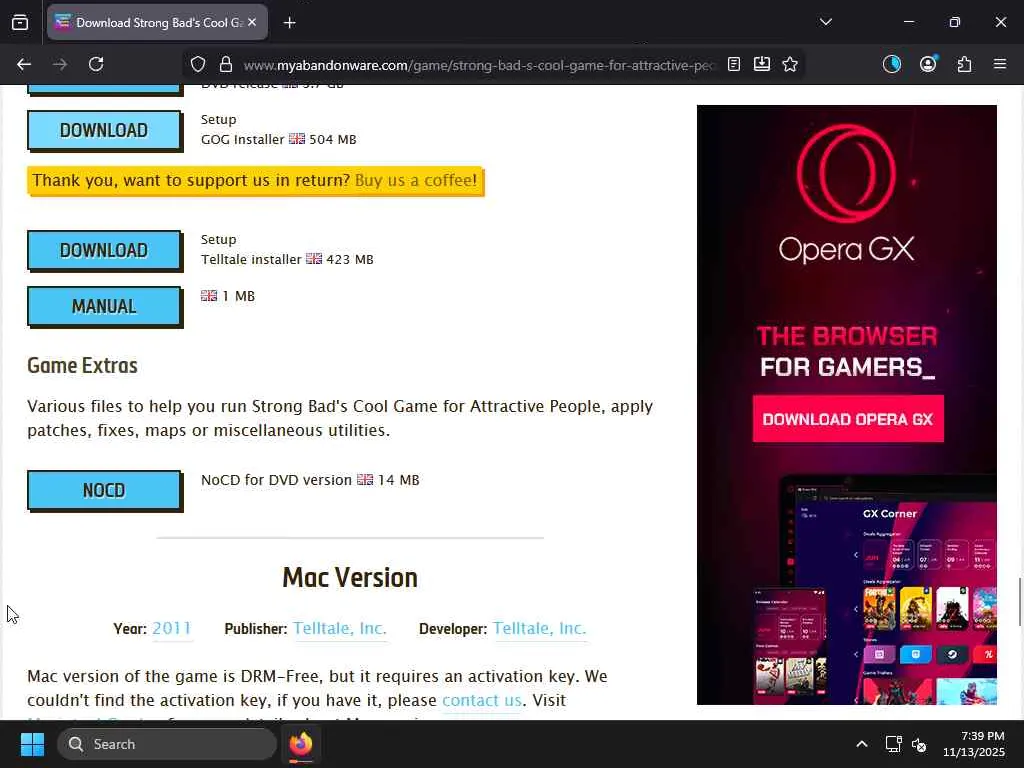Open the blue circular extension icon in toolbar

pos(891,64)
